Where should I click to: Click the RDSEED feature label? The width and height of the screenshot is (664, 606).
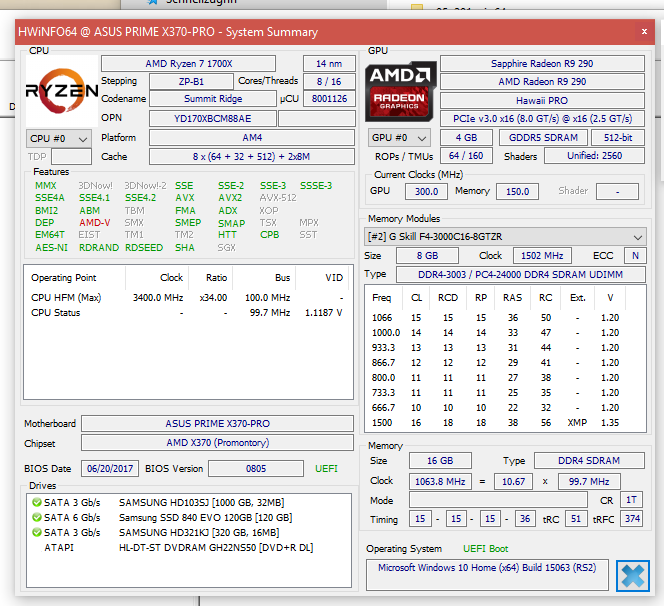point(144,248)
